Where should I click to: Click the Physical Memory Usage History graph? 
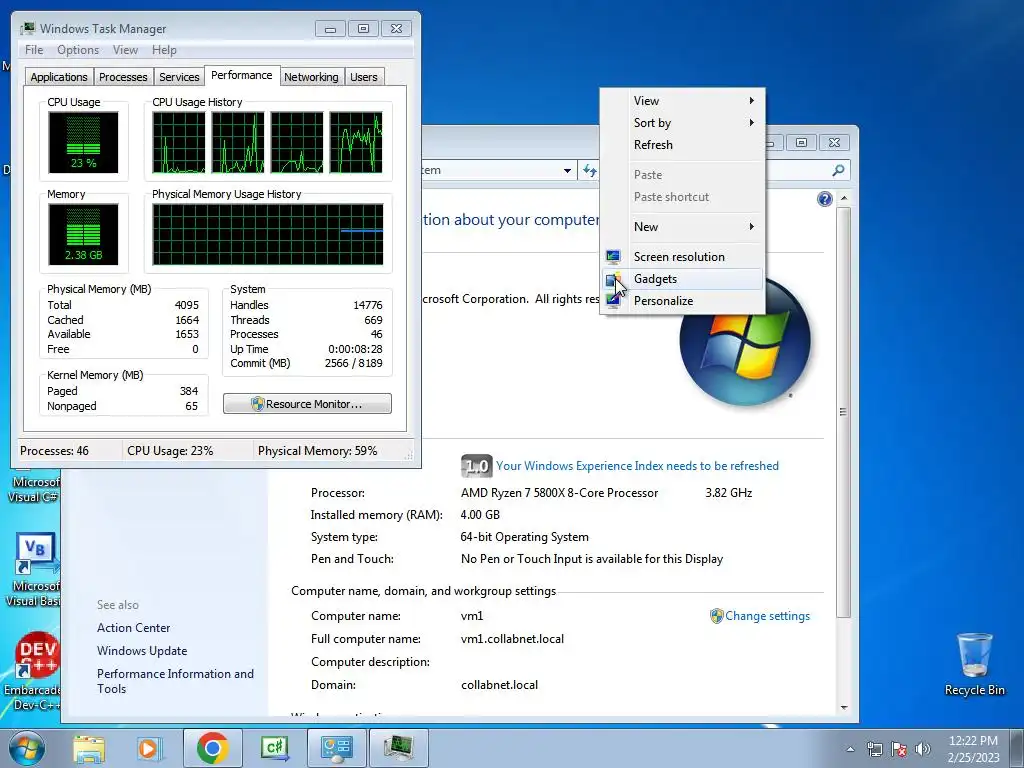coord(268,234)
